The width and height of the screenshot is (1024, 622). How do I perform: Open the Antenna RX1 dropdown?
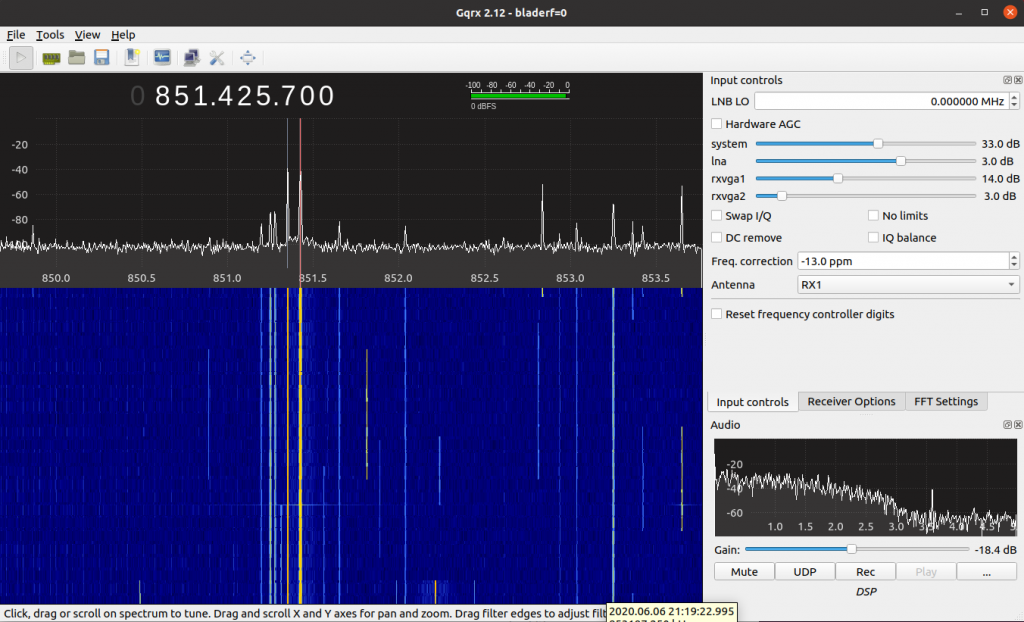point(908,285)
